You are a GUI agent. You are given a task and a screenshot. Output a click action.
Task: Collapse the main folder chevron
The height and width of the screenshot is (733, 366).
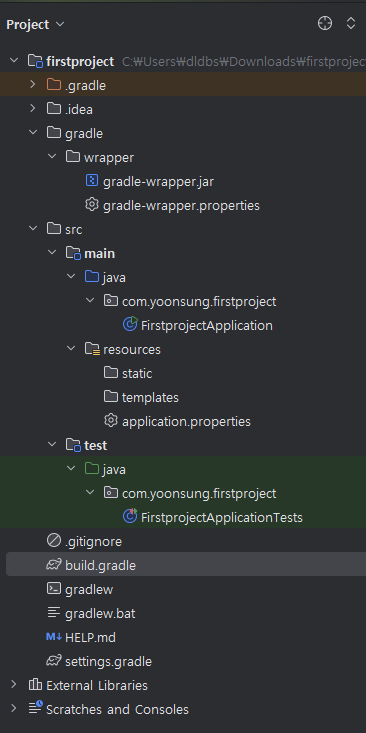51,252
